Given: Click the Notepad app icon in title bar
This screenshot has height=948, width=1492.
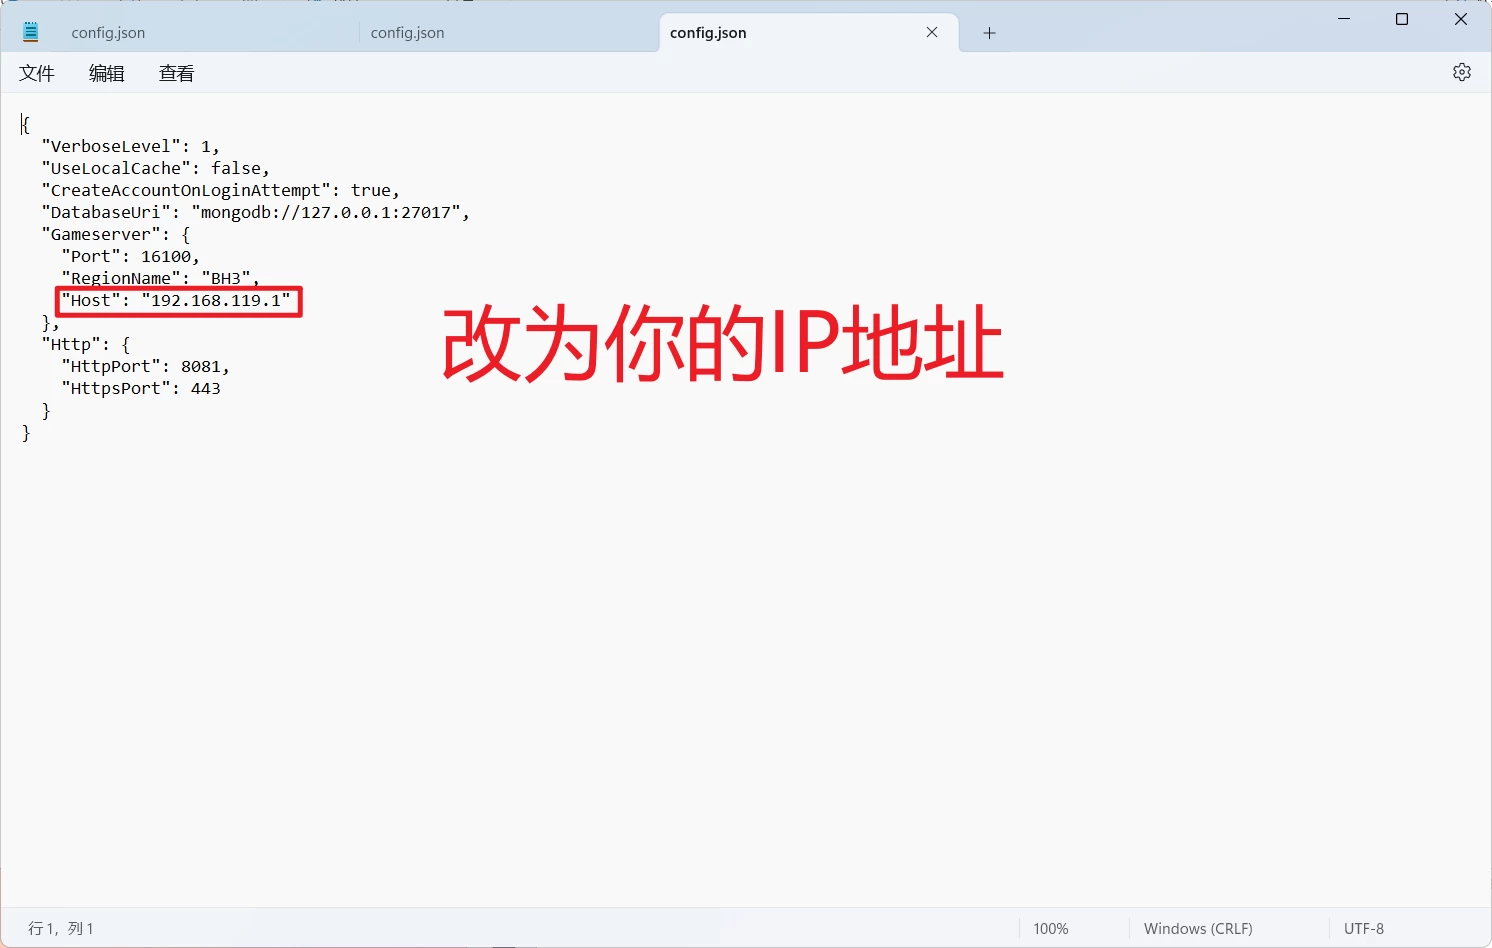Looking at the screenshot, I should click(x=31, y=33).
